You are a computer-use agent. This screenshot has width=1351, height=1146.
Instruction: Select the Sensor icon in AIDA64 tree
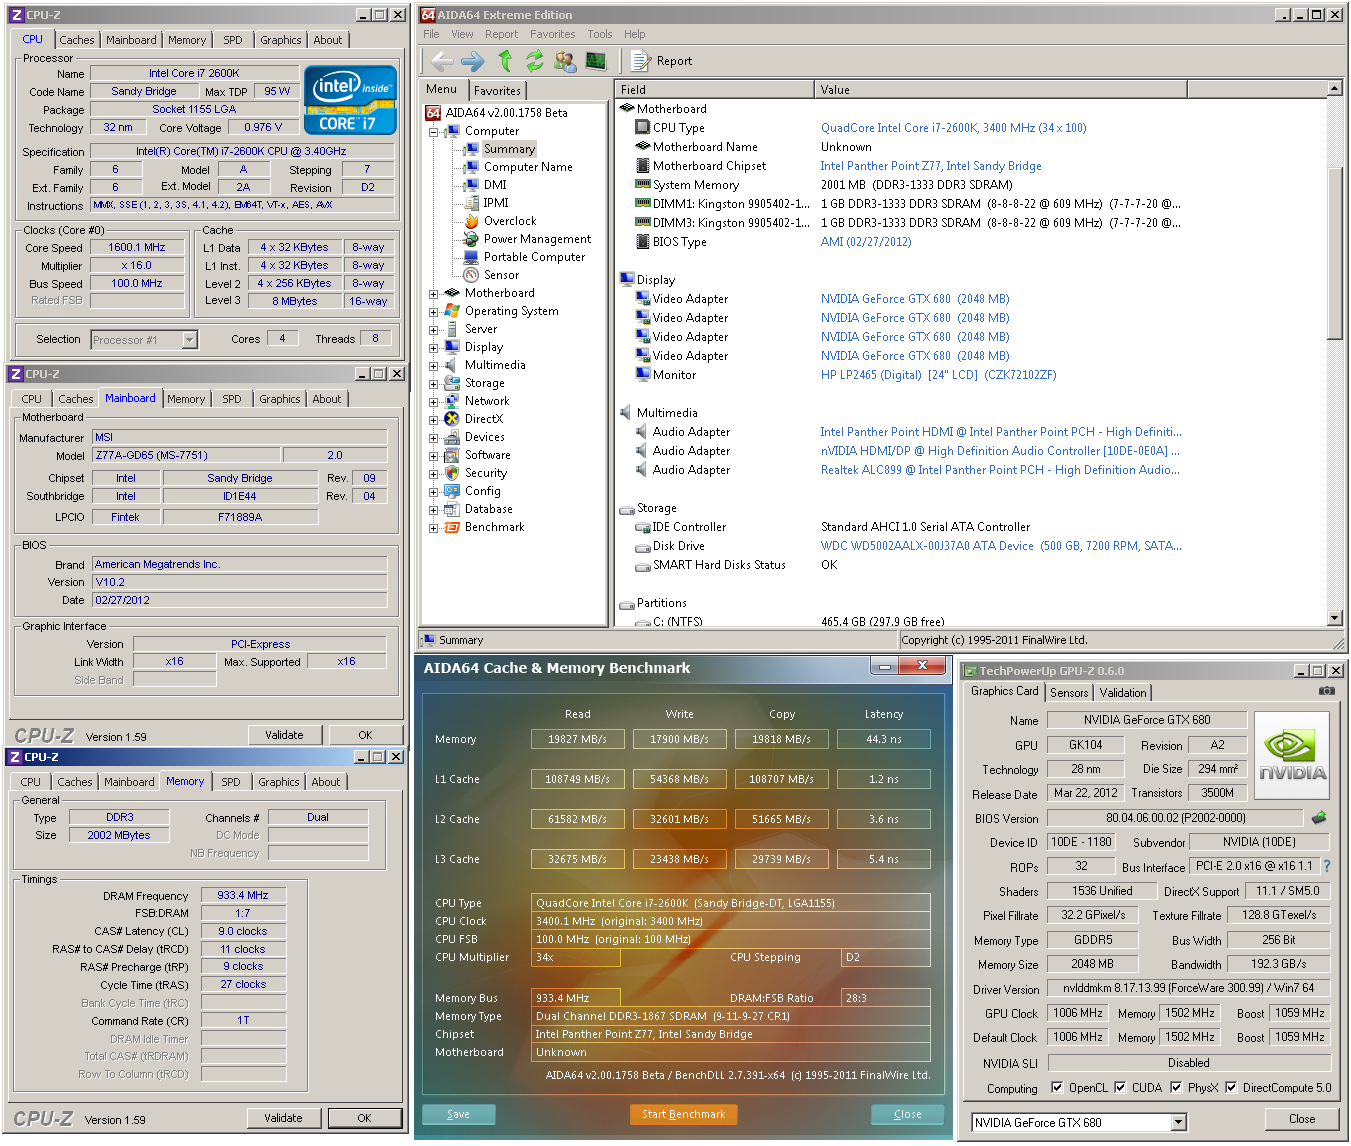coord(471,275)
